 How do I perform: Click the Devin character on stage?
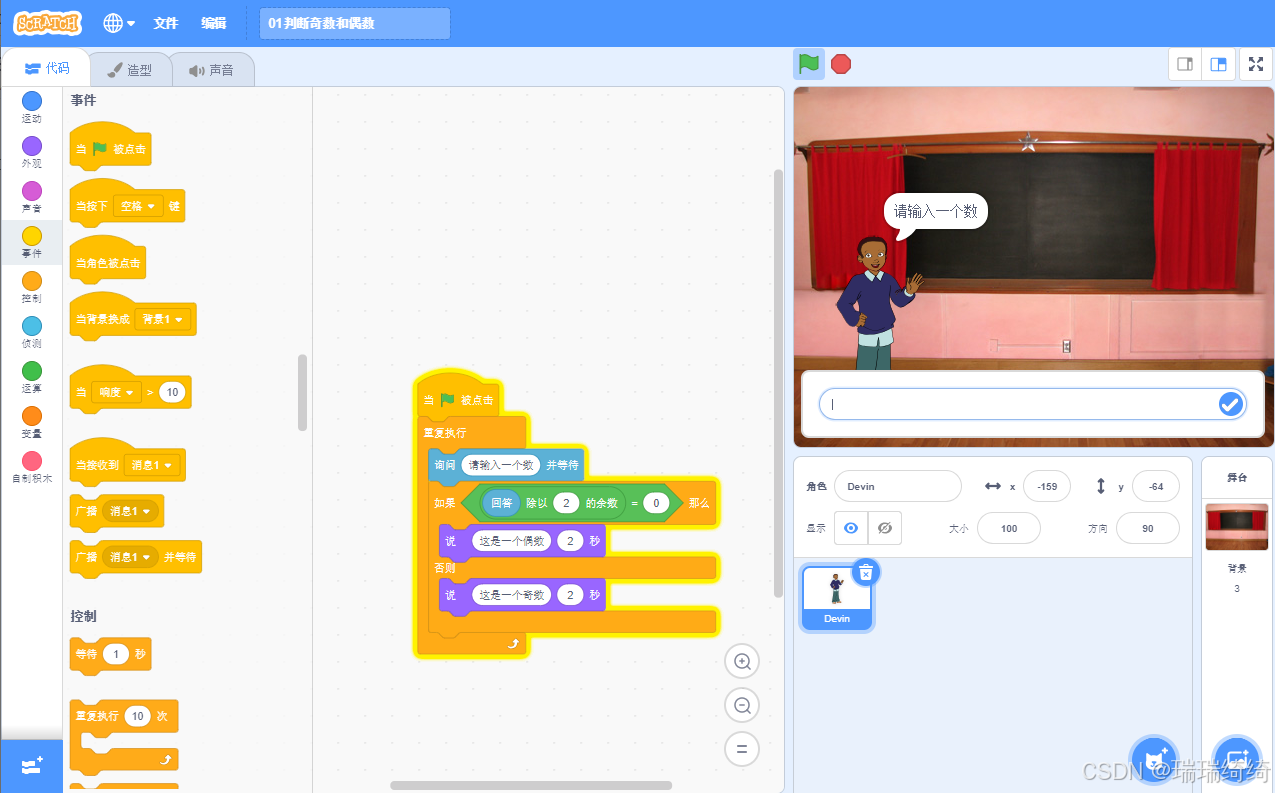coord(877,305)
